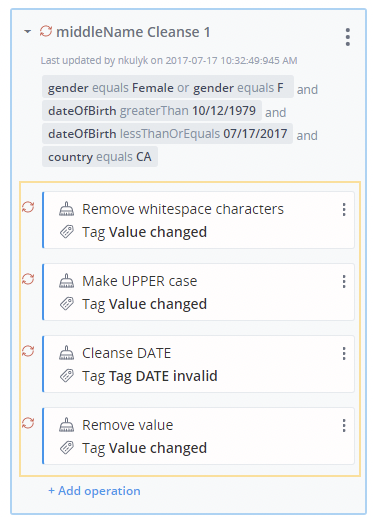Click Remove value operation label
Viewport: 373px width, 517px height.
click(128, 425)
